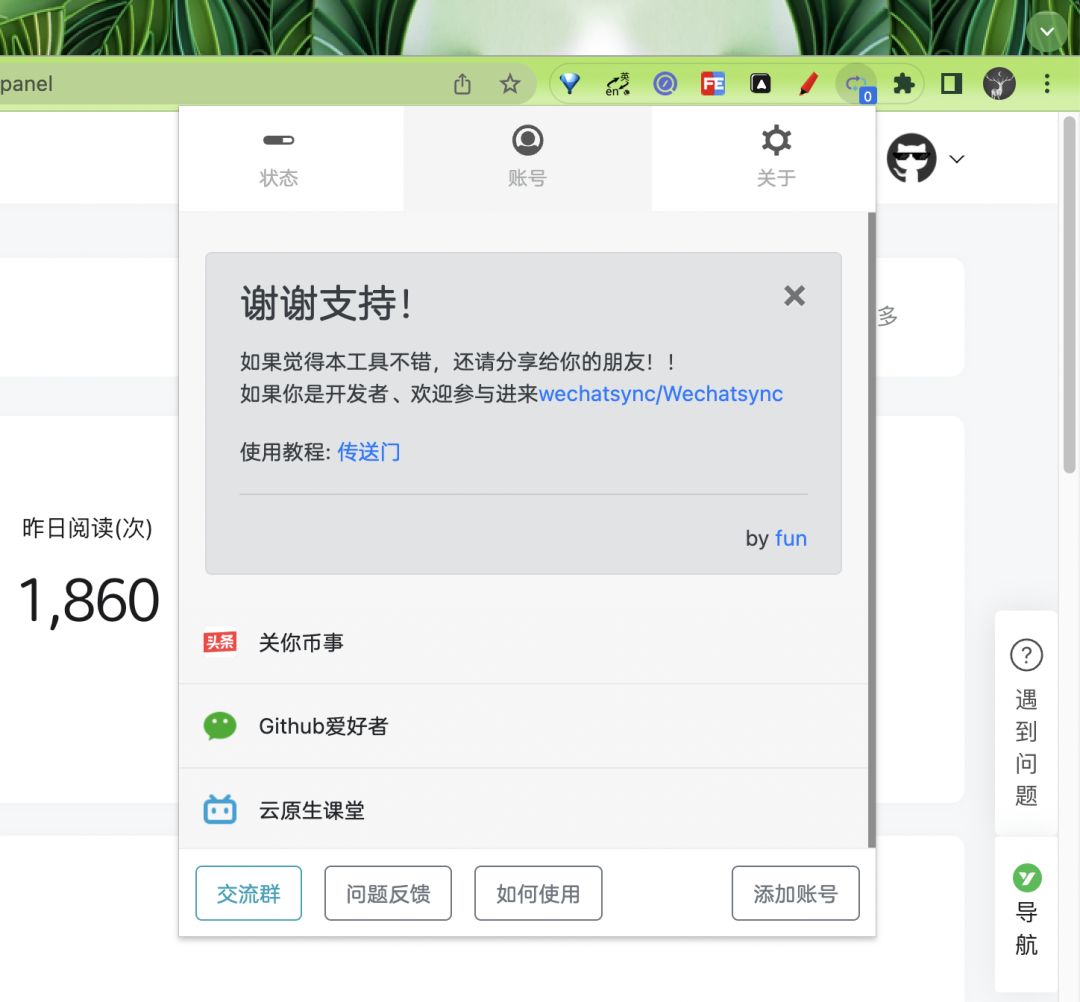Click the FE extension icon in toolbar

[712, 84]
